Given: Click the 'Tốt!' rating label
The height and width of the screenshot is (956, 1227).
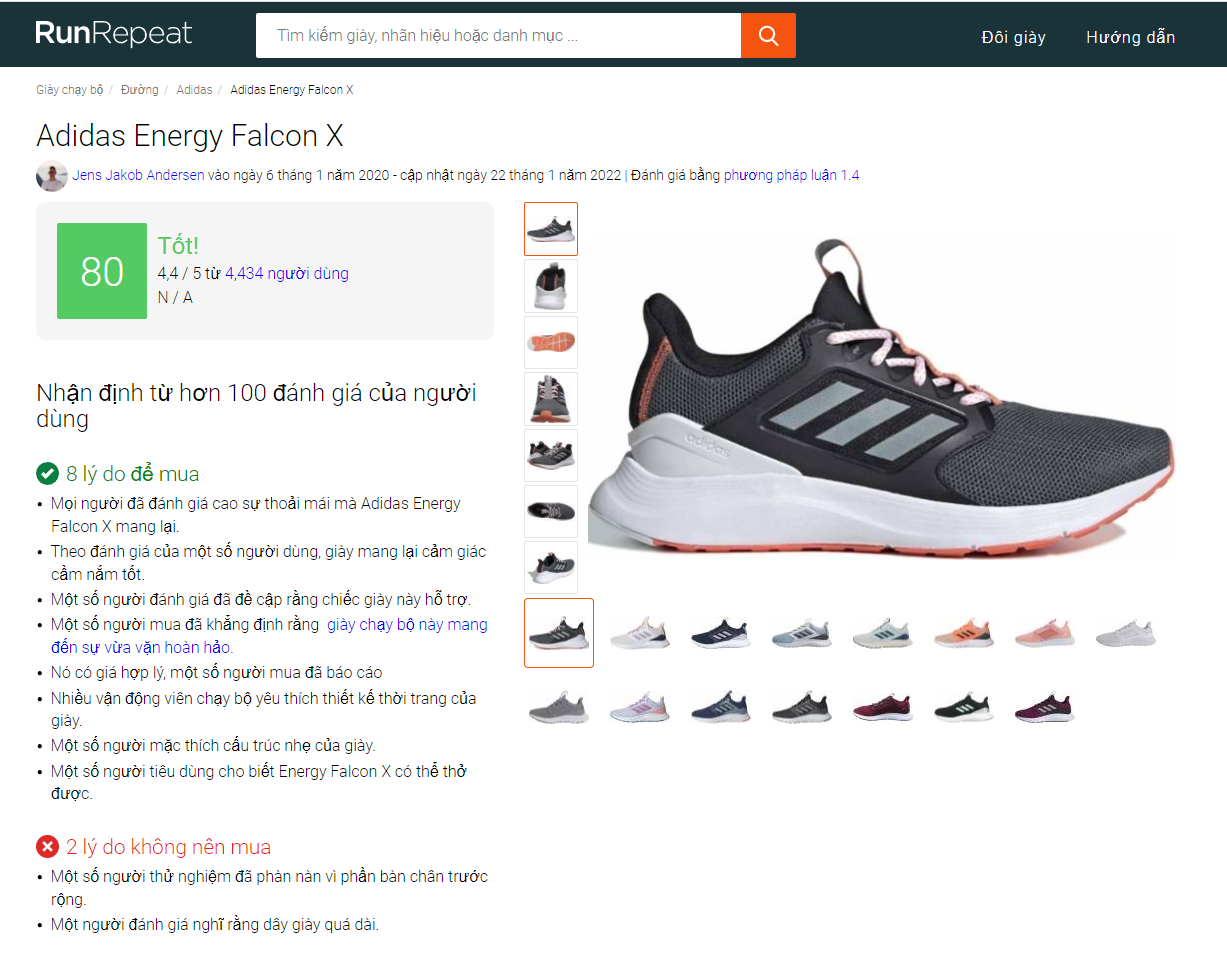Looking at the screenshot, I should 179,246.
